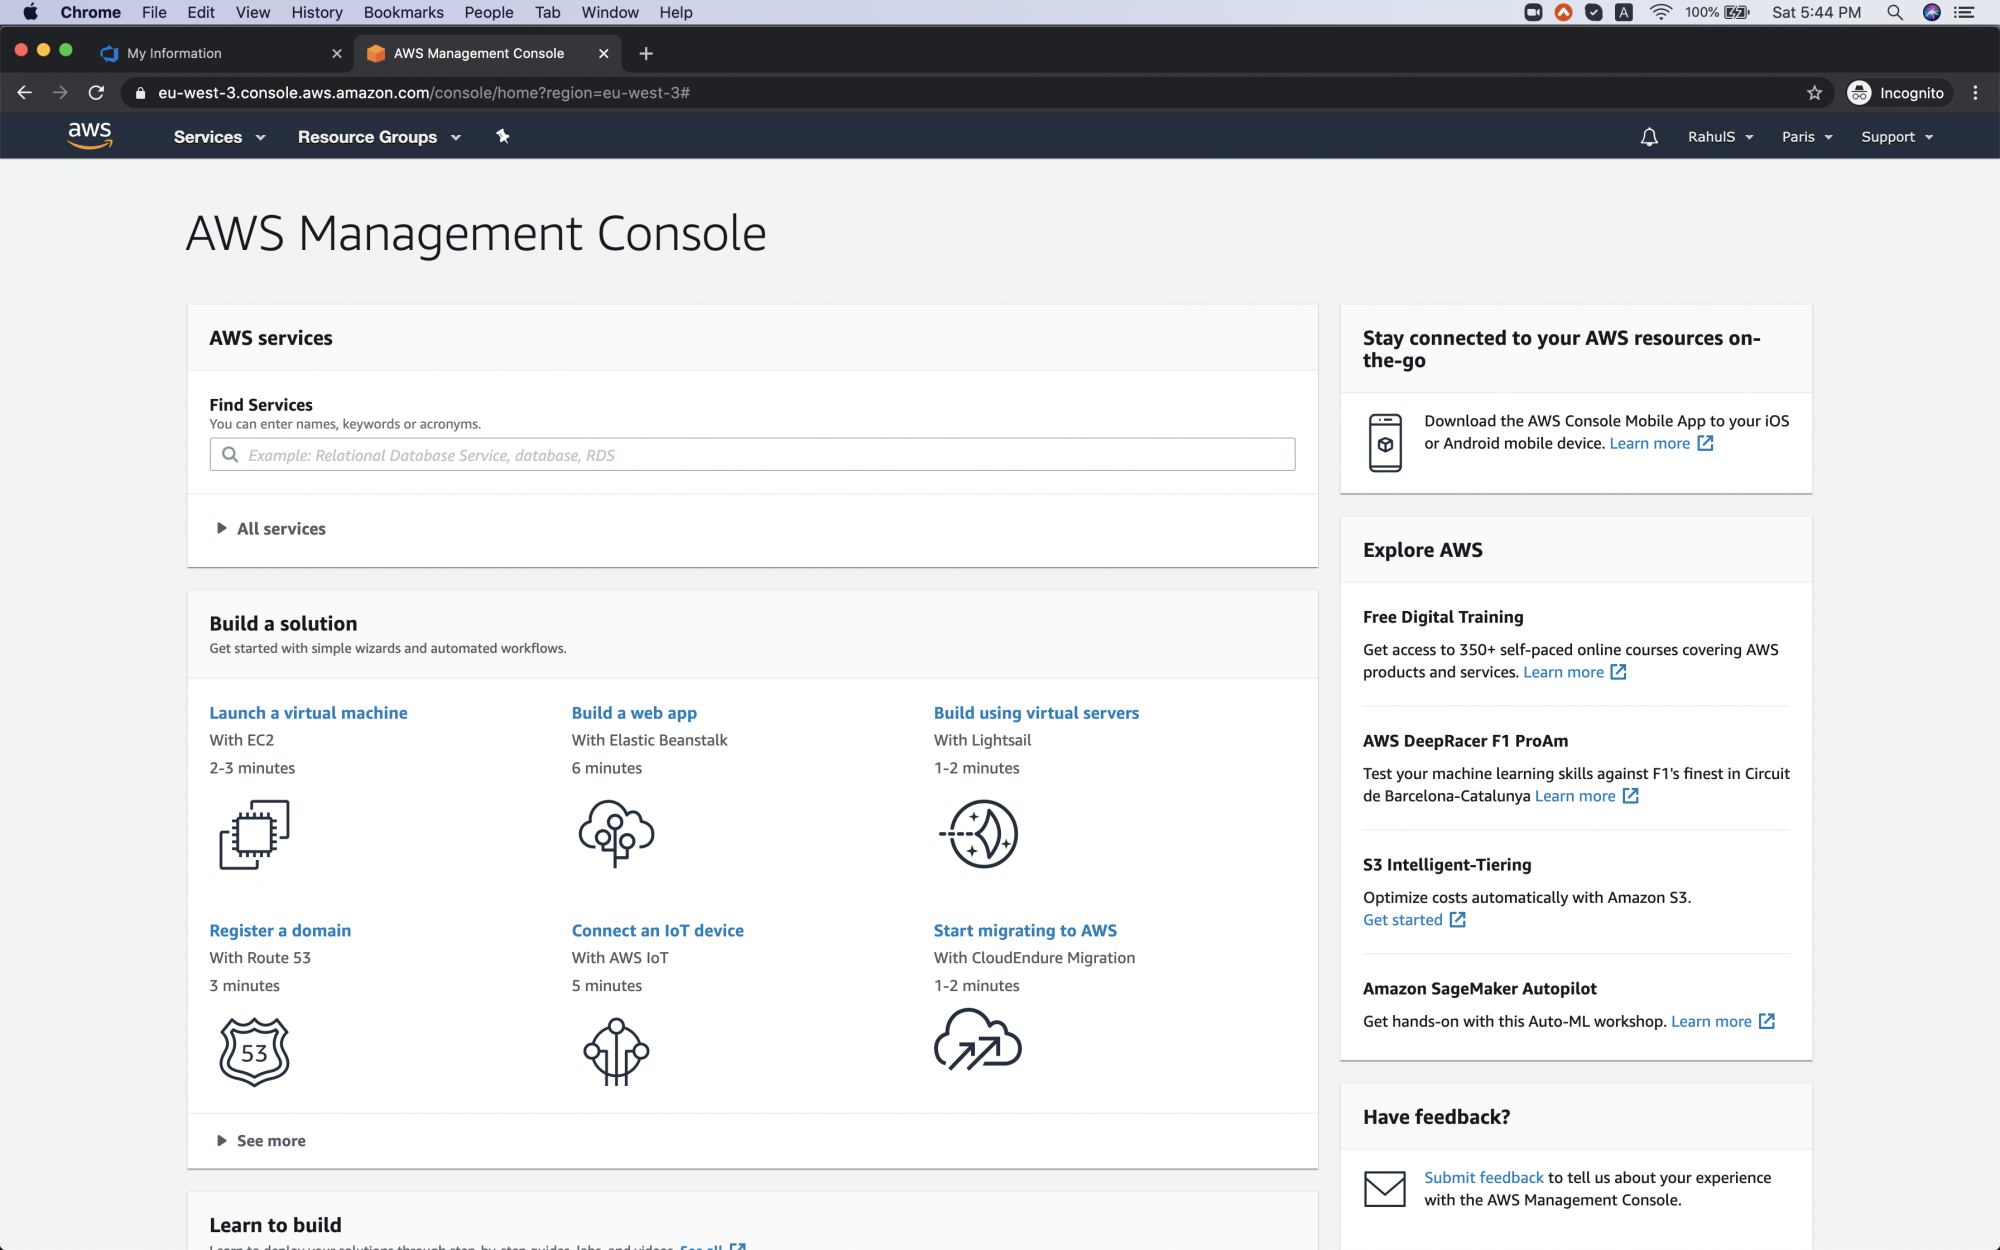Image resolution: width=2000 pixels, height=1250 pixels.
Task: Click the Route 53 domain shield icon
Action: click(253, 1051)
